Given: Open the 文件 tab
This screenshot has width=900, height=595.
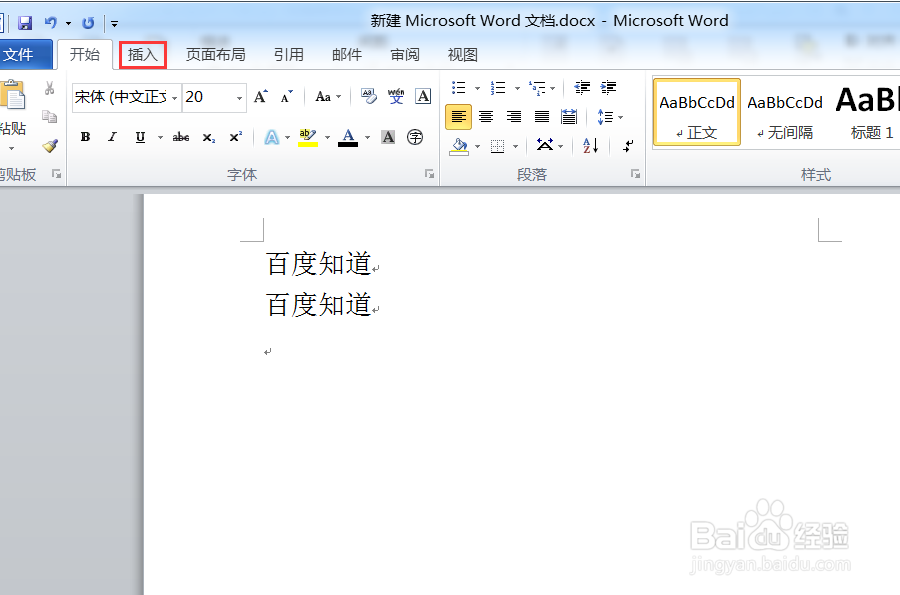Looking at the screenshot, I should pos(18,55).
